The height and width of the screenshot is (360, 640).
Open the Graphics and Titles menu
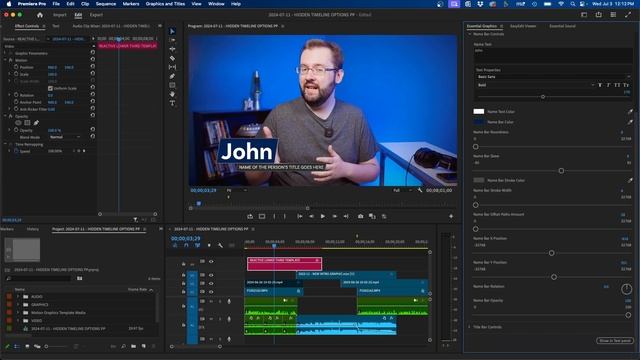tap(165, 4)
